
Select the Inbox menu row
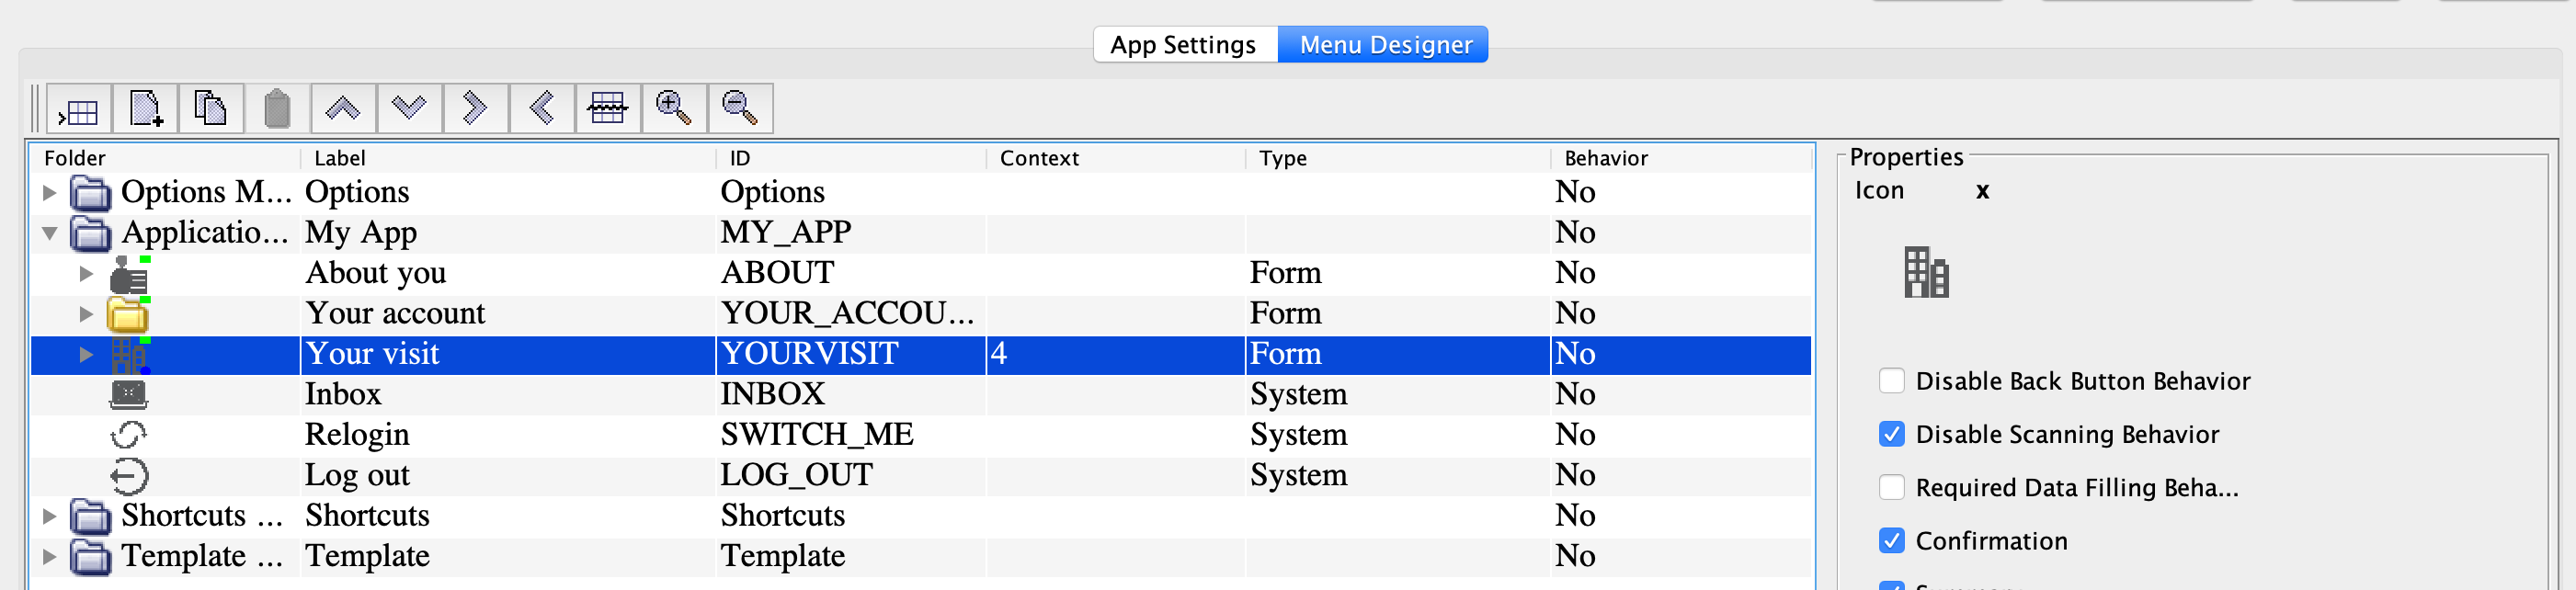[343, 395]
